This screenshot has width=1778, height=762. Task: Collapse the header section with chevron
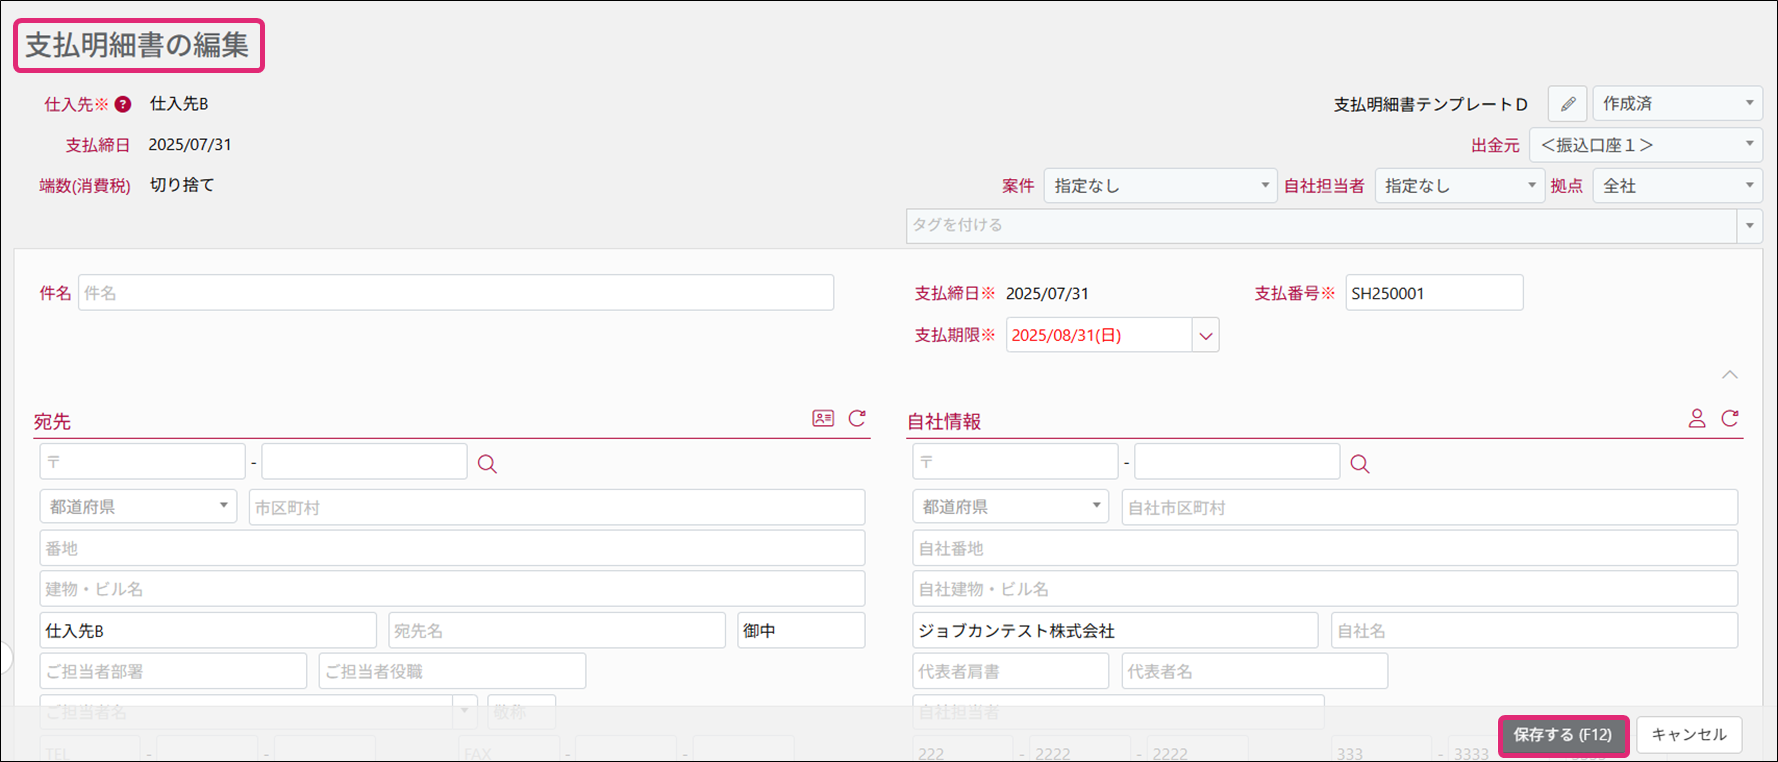(x=1729, y=374)
